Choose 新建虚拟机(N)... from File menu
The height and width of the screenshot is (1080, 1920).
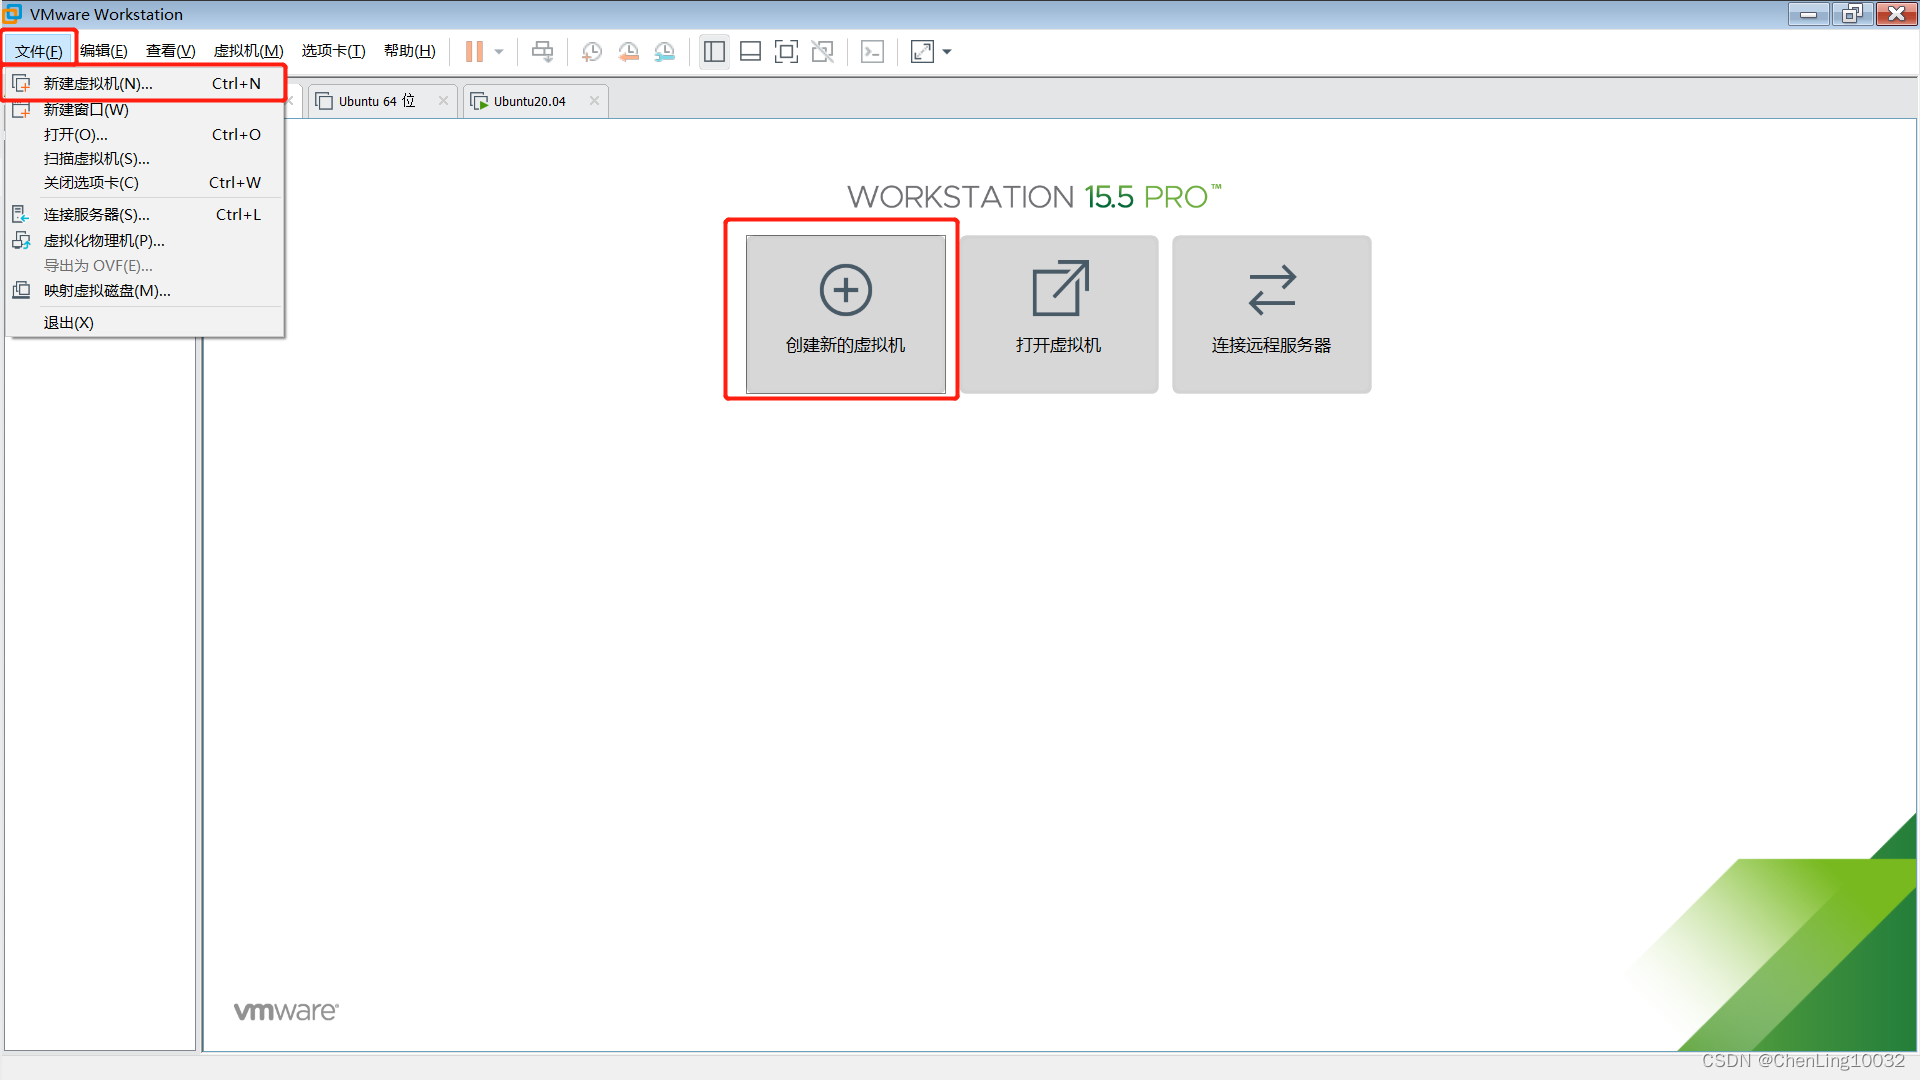pos(145,83)
